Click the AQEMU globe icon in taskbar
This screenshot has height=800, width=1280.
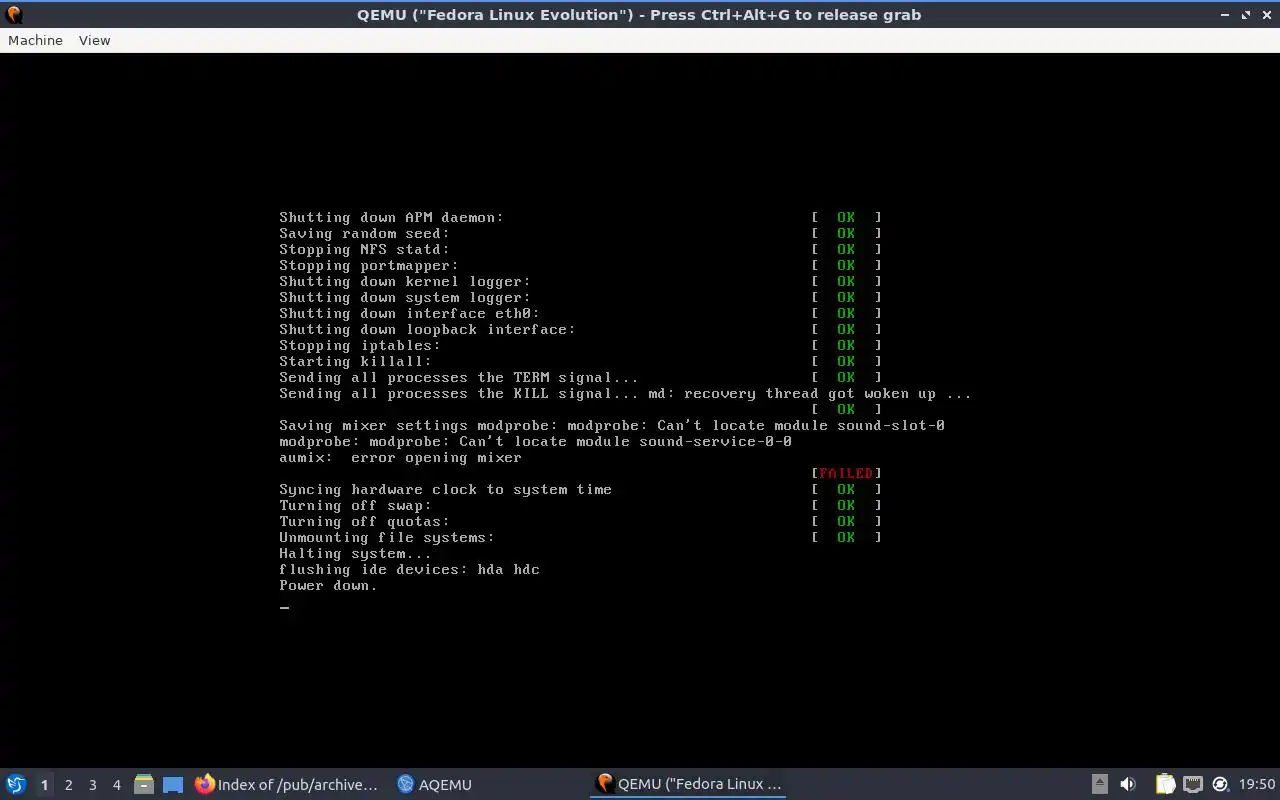click(405, 784)
